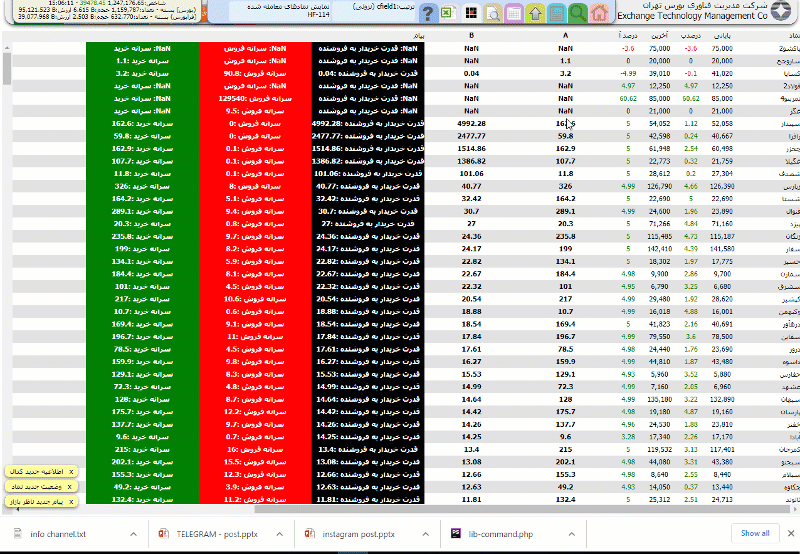Image resolution: width=800 pixels, height=554 pixels.
Task: Expand options for lib-command.php download
Action: tap(571, 534)
